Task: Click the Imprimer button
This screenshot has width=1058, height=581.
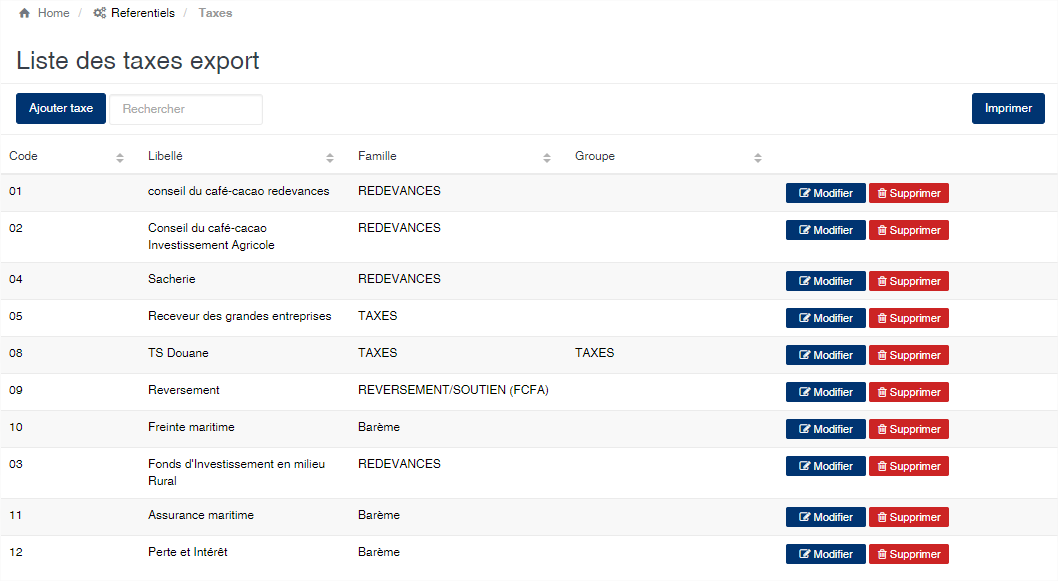Action: pyautogui.click(x=1008, y=109)
